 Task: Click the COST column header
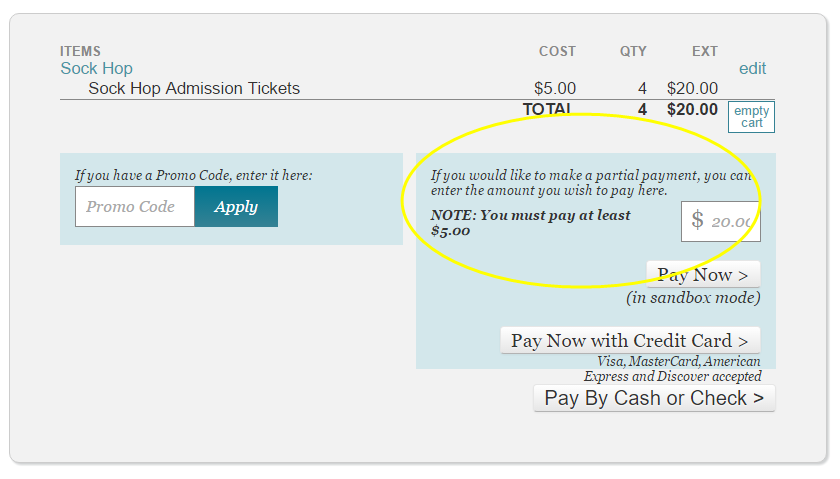coord(557,52)
